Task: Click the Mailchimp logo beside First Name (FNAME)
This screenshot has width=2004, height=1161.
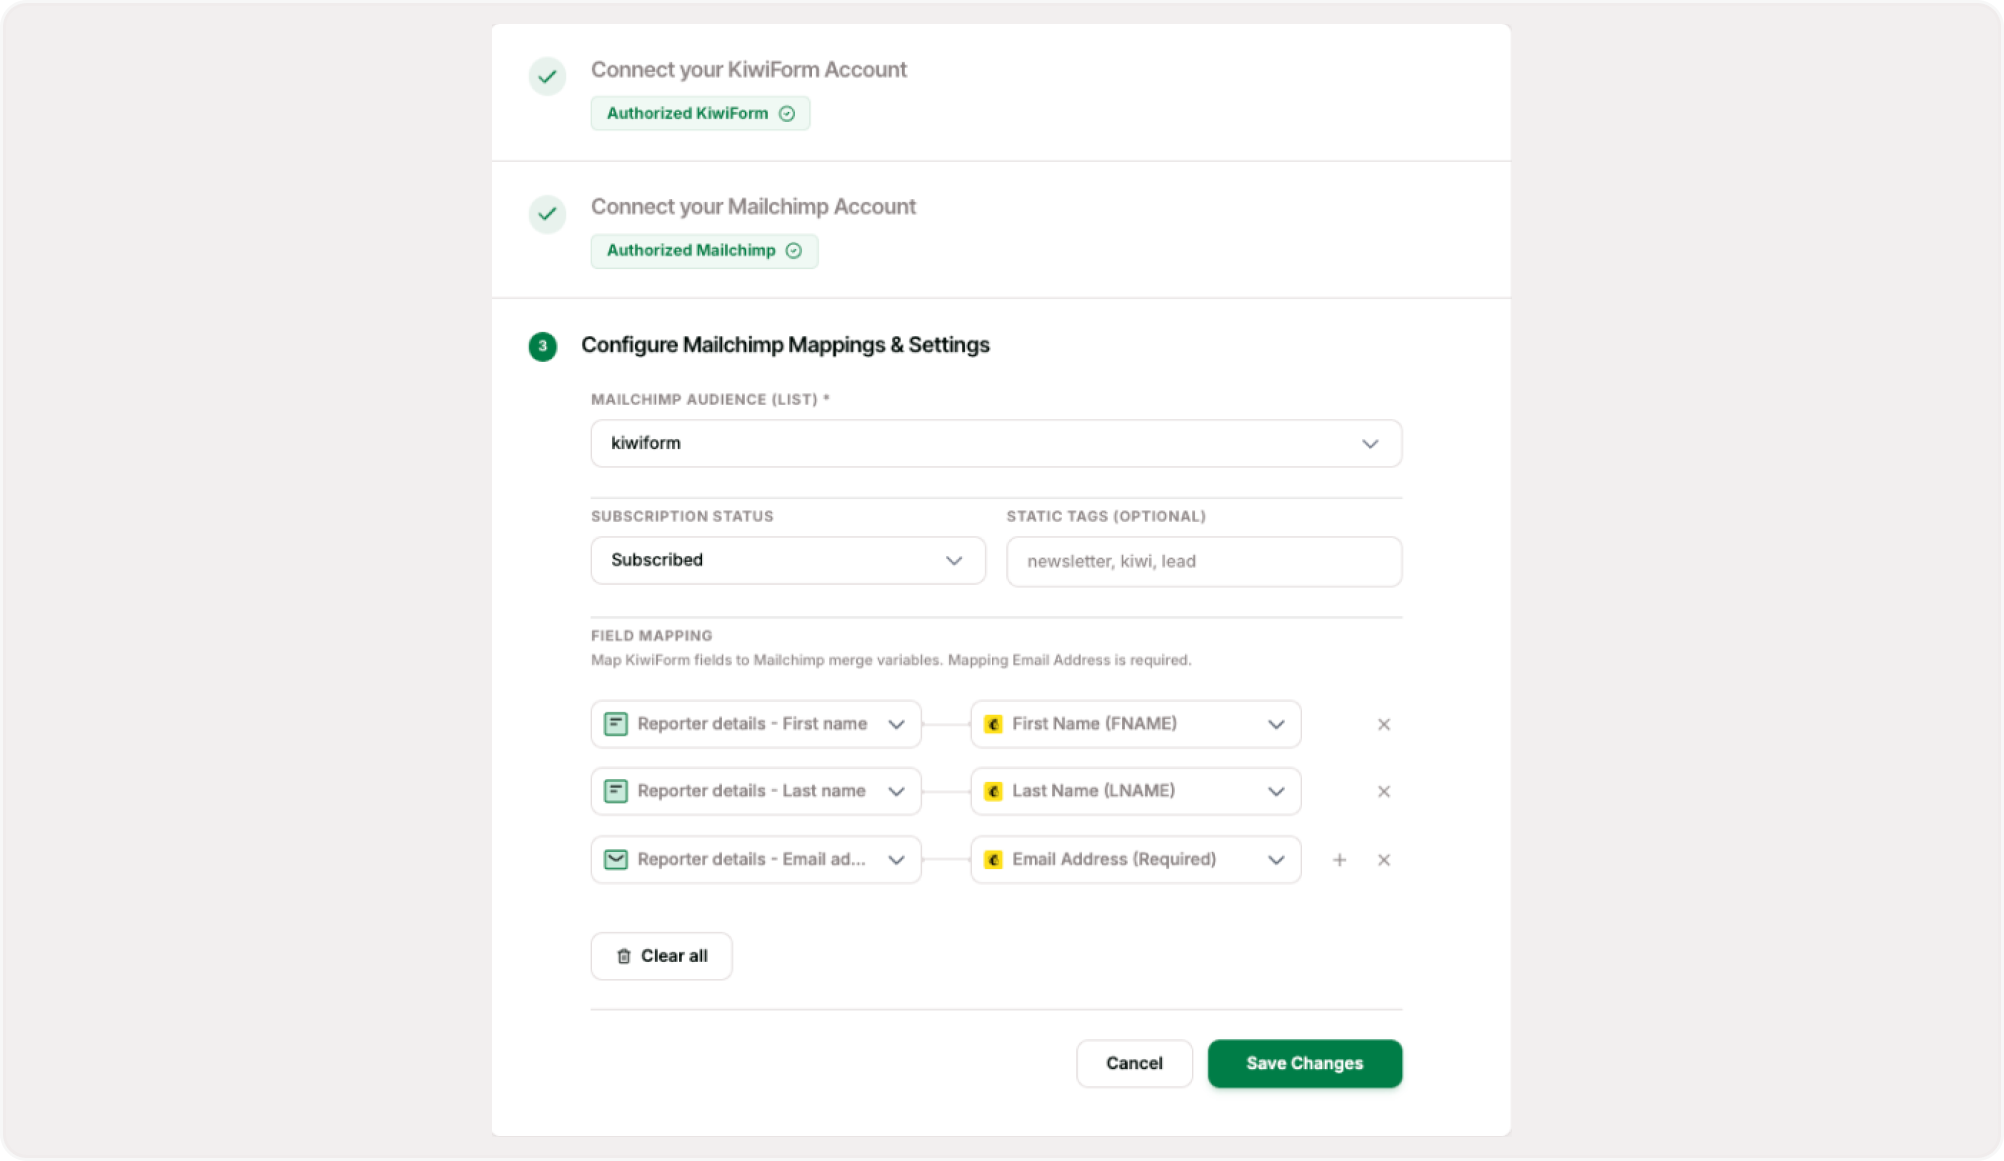Action: pyautogui.click(x=993, y=724)
